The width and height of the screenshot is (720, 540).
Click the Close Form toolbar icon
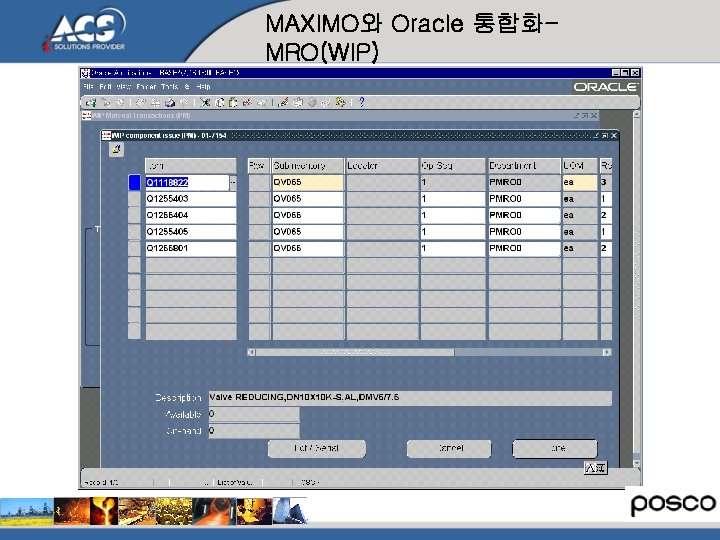pyautogui.click(x=183, y=102)
